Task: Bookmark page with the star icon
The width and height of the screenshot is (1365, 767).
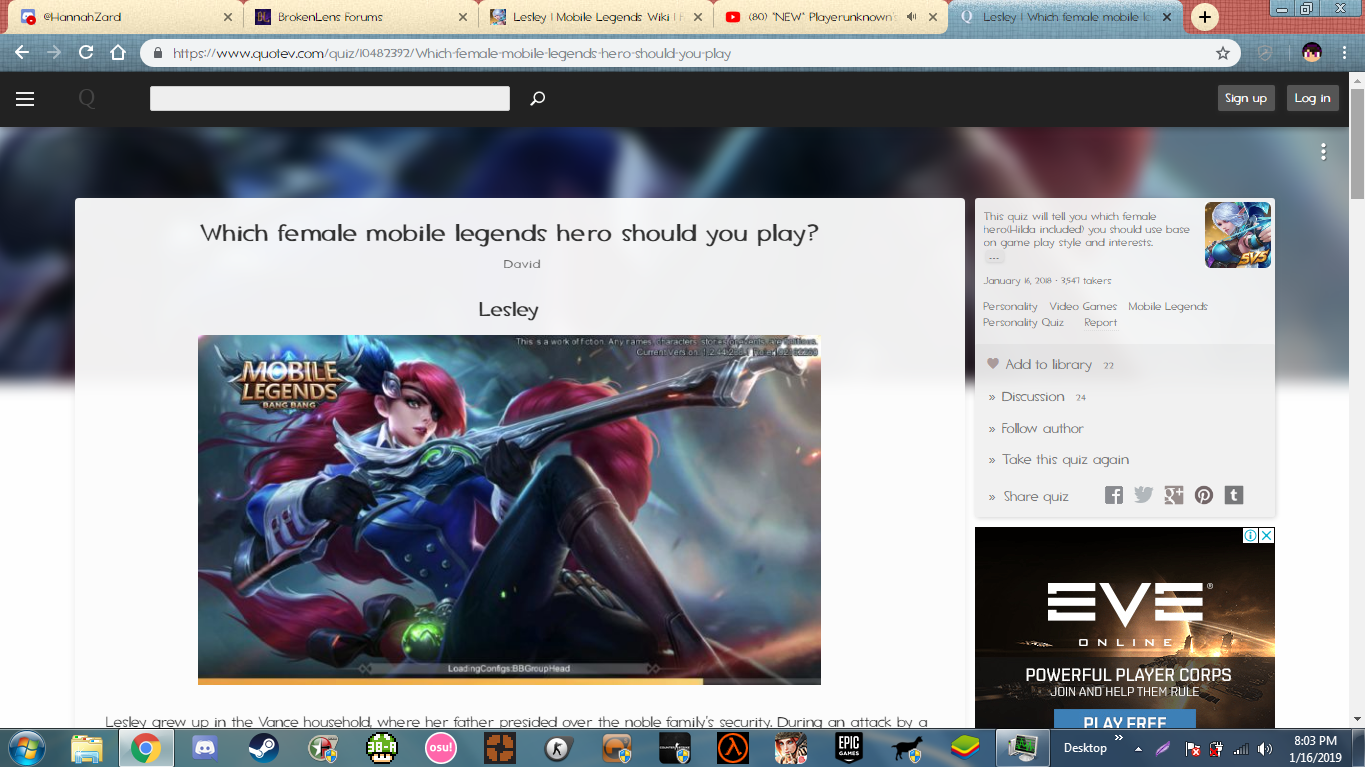Action: (1222, 53)
